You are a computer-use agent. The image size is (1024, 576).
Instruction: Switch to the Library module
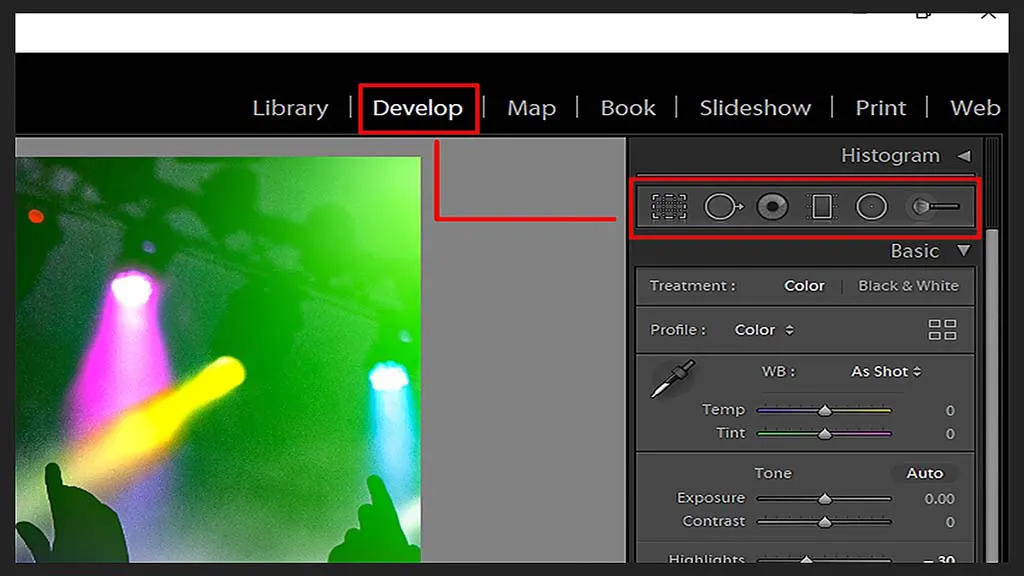pos(290,108)
